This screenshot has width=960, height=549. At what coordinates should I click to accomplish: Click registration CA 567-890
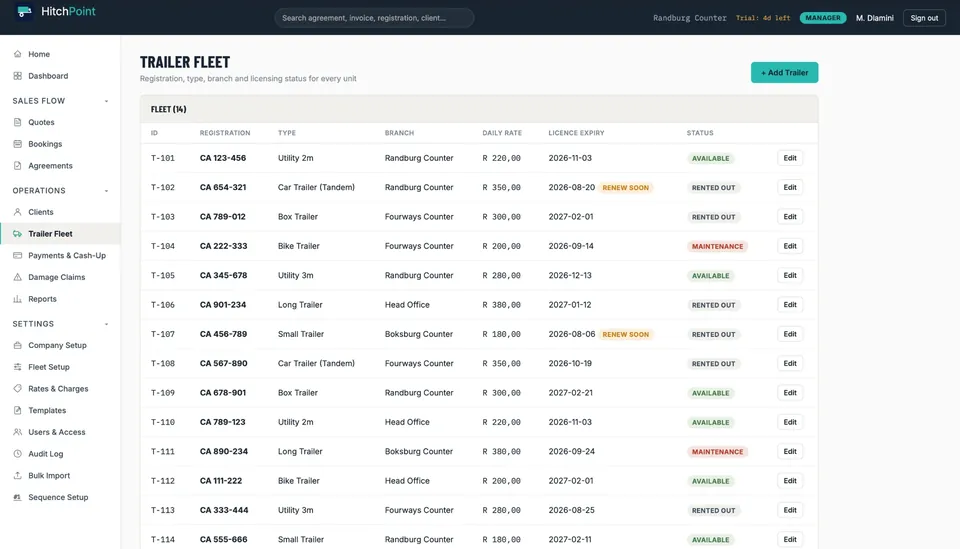point(223,364)
